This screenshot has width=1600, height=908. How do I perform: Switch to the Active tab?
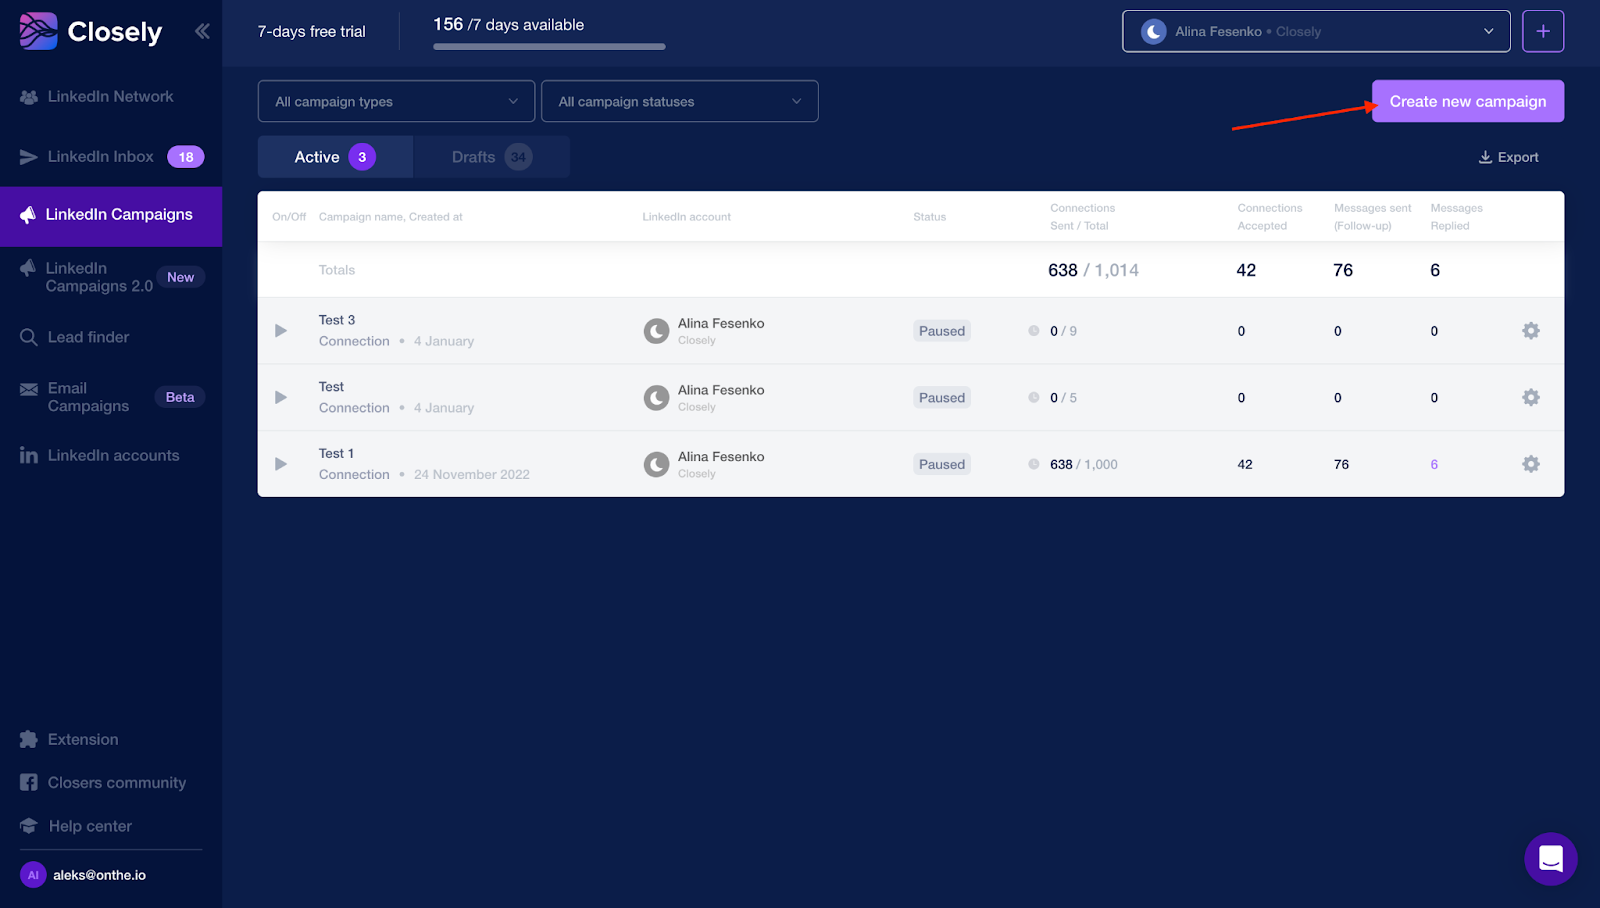point(335,157)
